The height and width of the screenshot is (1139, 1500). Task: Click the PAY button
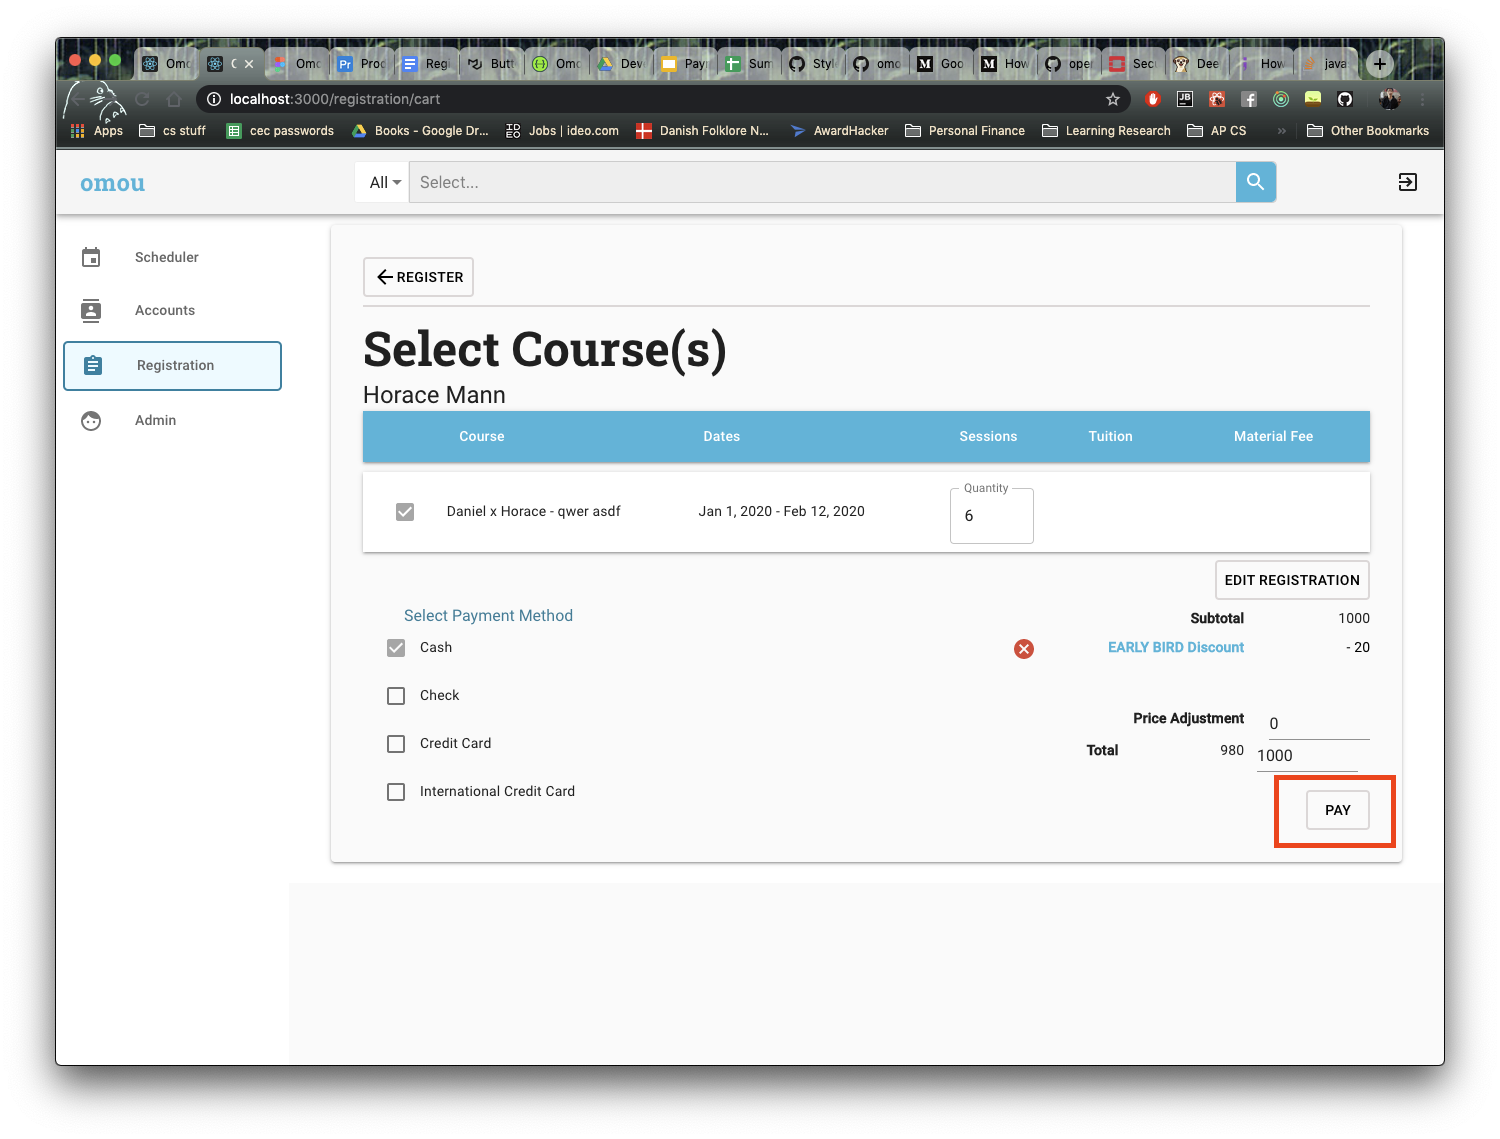point(1338,810)
